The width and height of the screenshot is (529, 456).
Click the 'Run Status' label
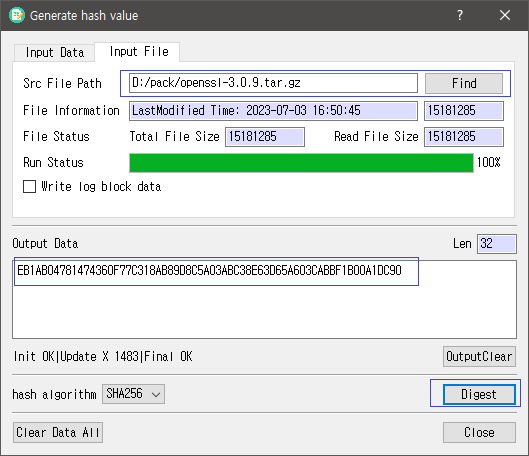53,163
